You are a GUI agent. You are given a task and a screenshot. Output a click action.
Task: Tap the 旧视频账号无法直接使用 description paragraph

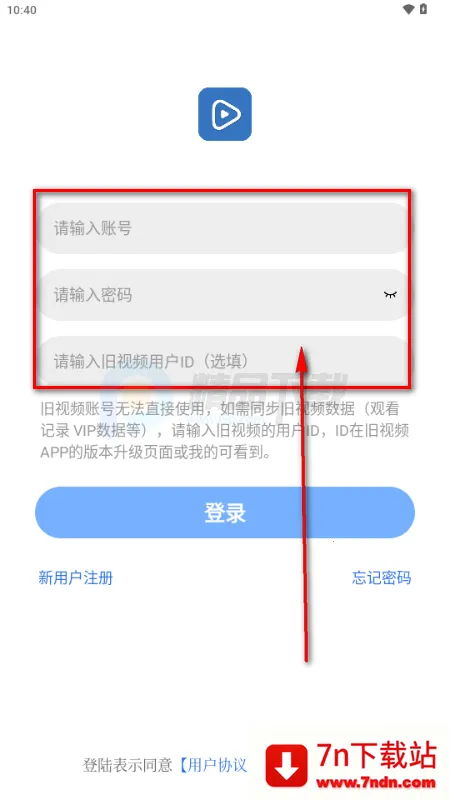pos(224,431)
